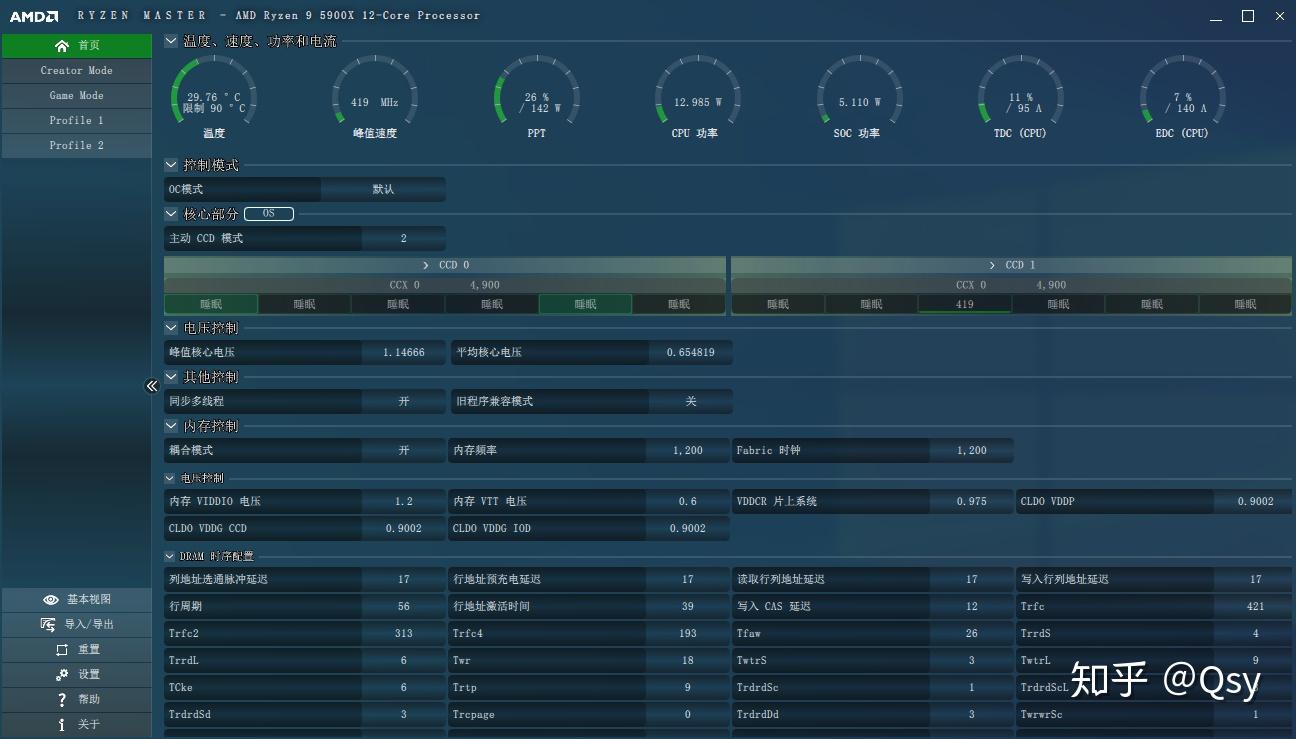This screenshot has height=739, width=1296.
Task: Click the 列地址选通脉冲延迟 value 17
Action: point(404,580)
